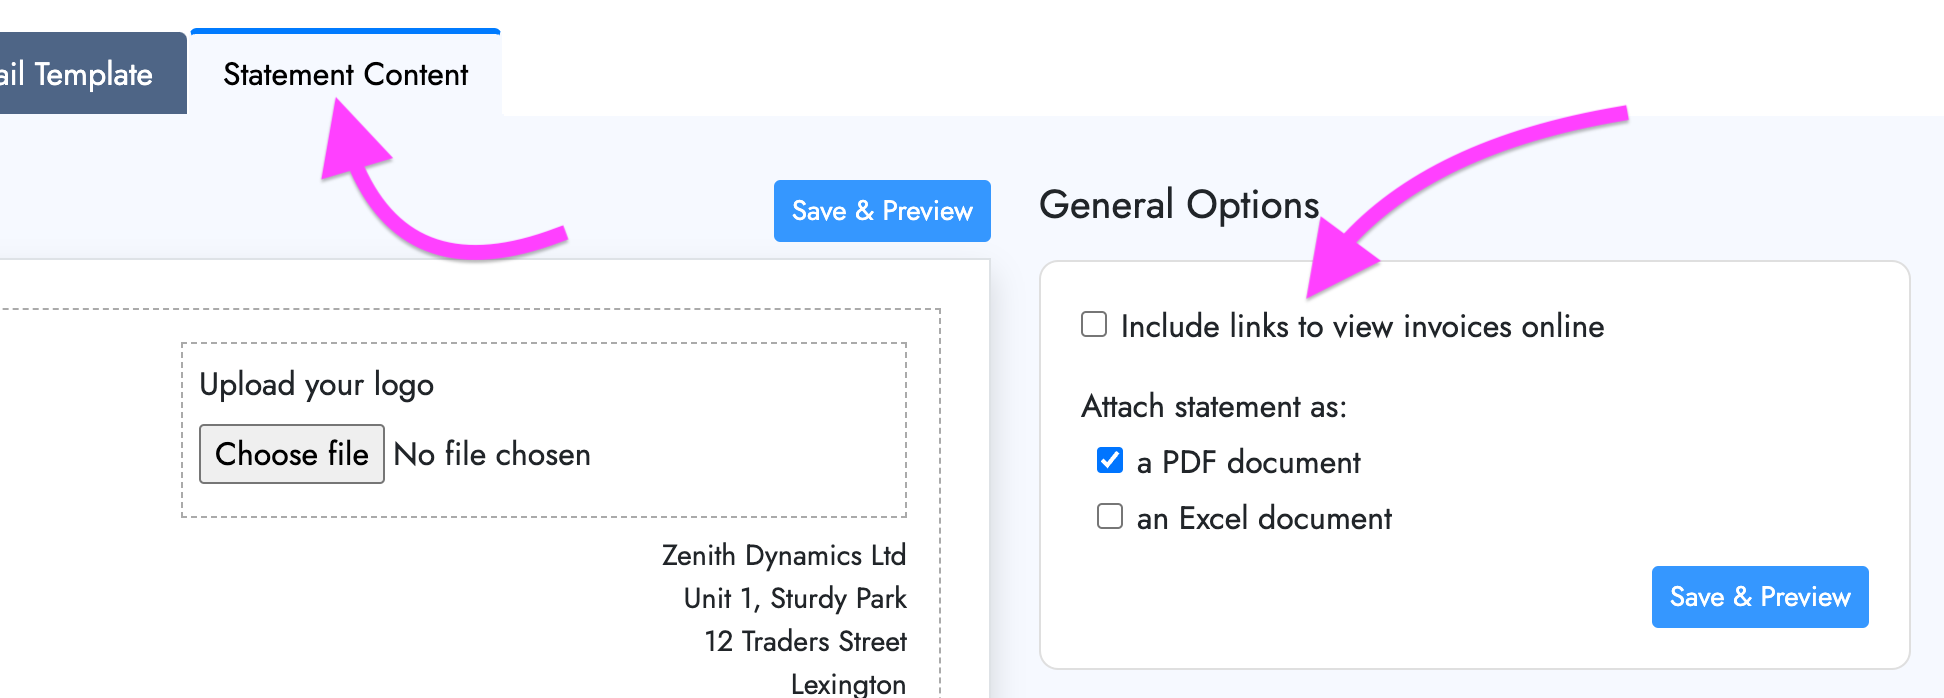Click the 'Attach statement as:' label
This screenshot has width=1944, height=698.
(1214, 406)
